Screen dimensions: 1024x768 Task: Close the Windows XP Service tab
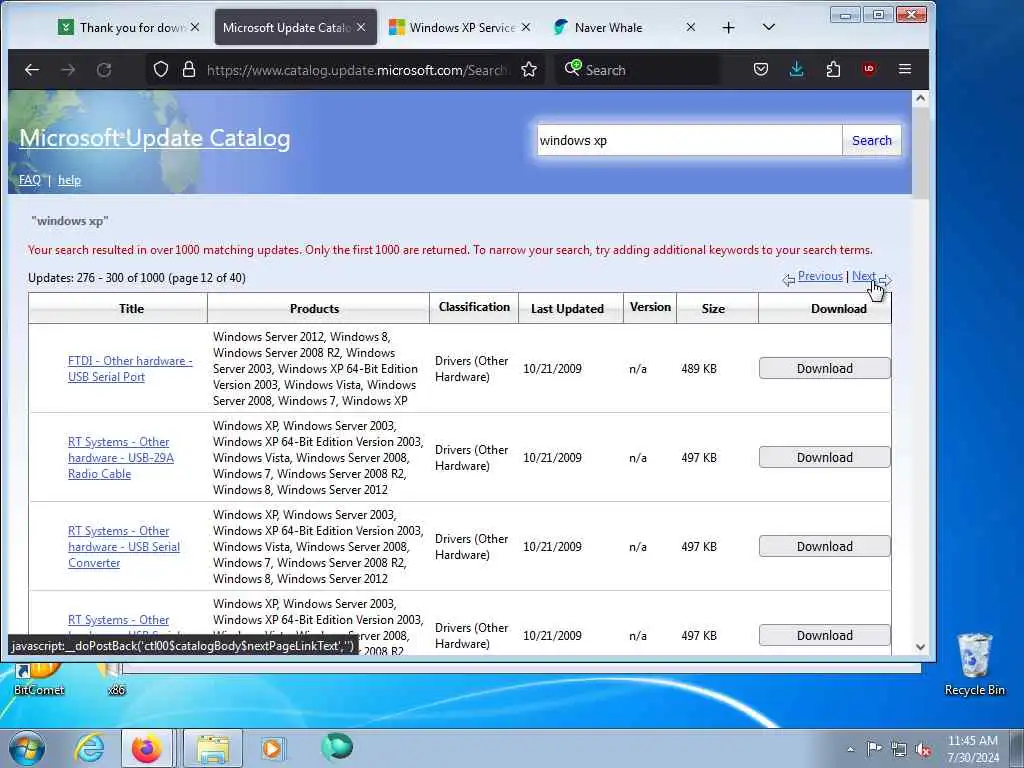[526, 27]
